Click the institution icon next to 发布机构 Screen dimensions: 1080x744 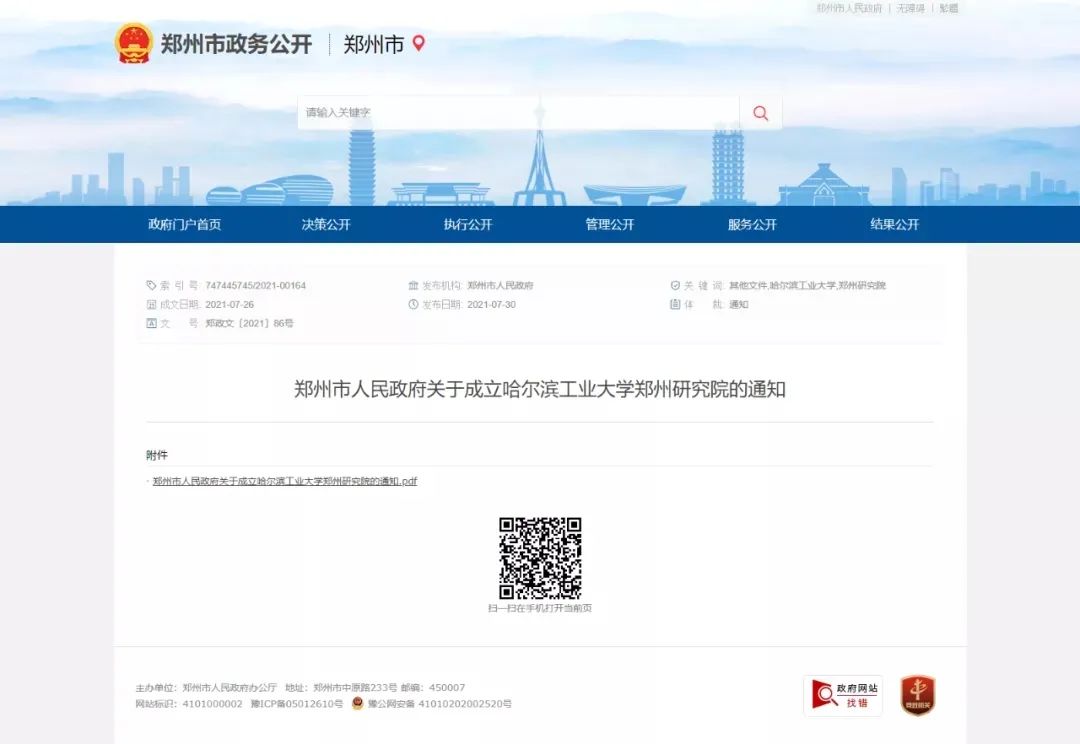(413, 285)
